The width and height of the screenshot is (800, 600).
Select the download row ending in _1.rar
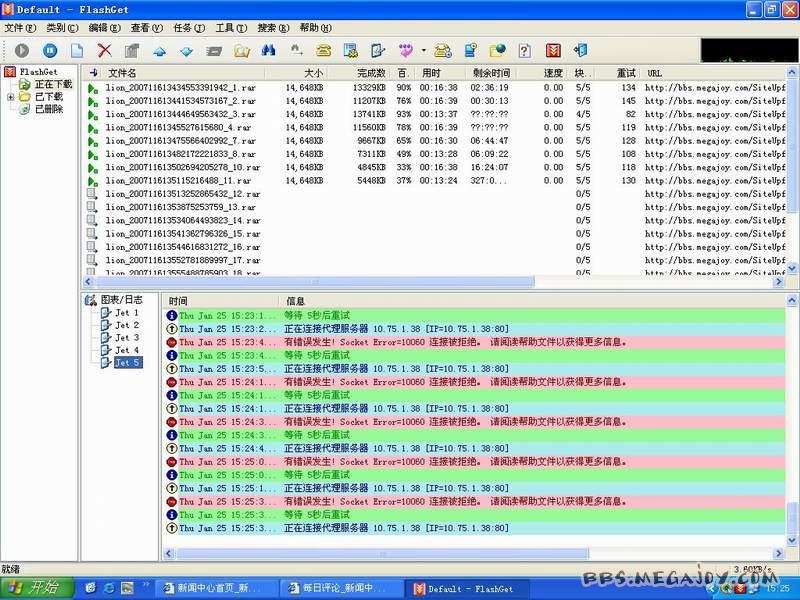(x=436, y=88)
